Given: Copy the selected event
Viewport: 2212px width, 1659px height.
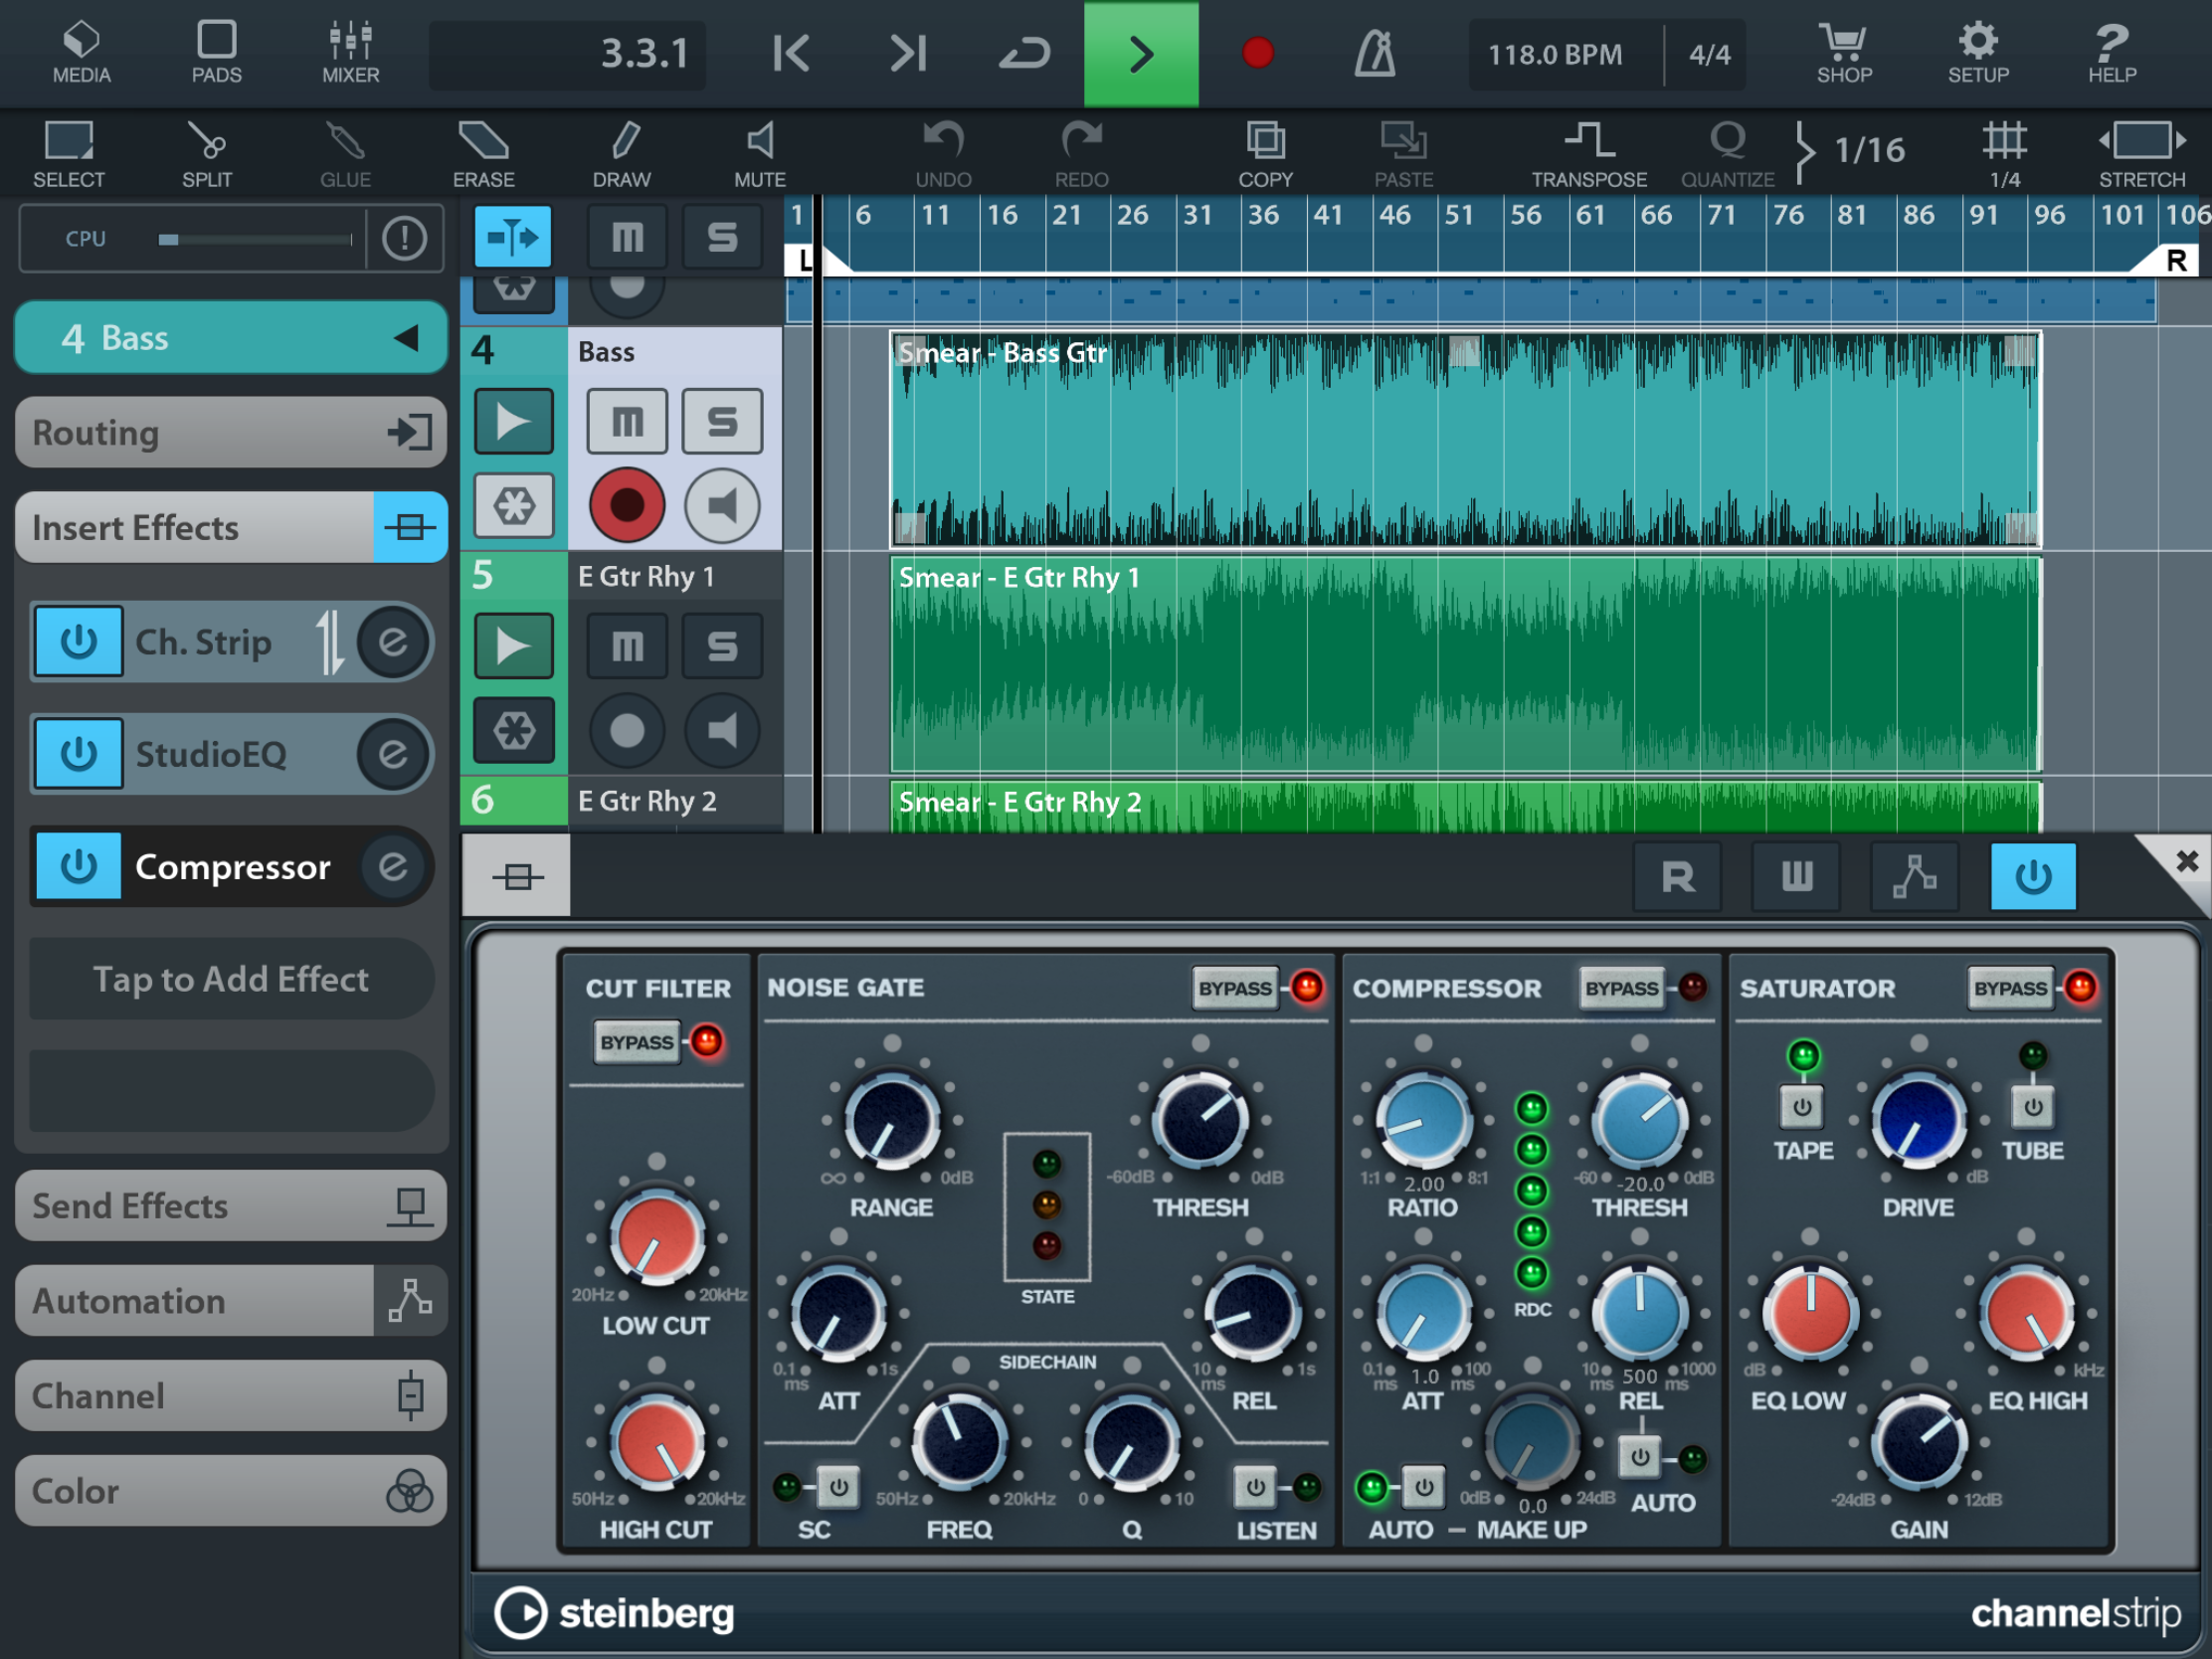Looking at the screenshot, I should click(1266, 153).
